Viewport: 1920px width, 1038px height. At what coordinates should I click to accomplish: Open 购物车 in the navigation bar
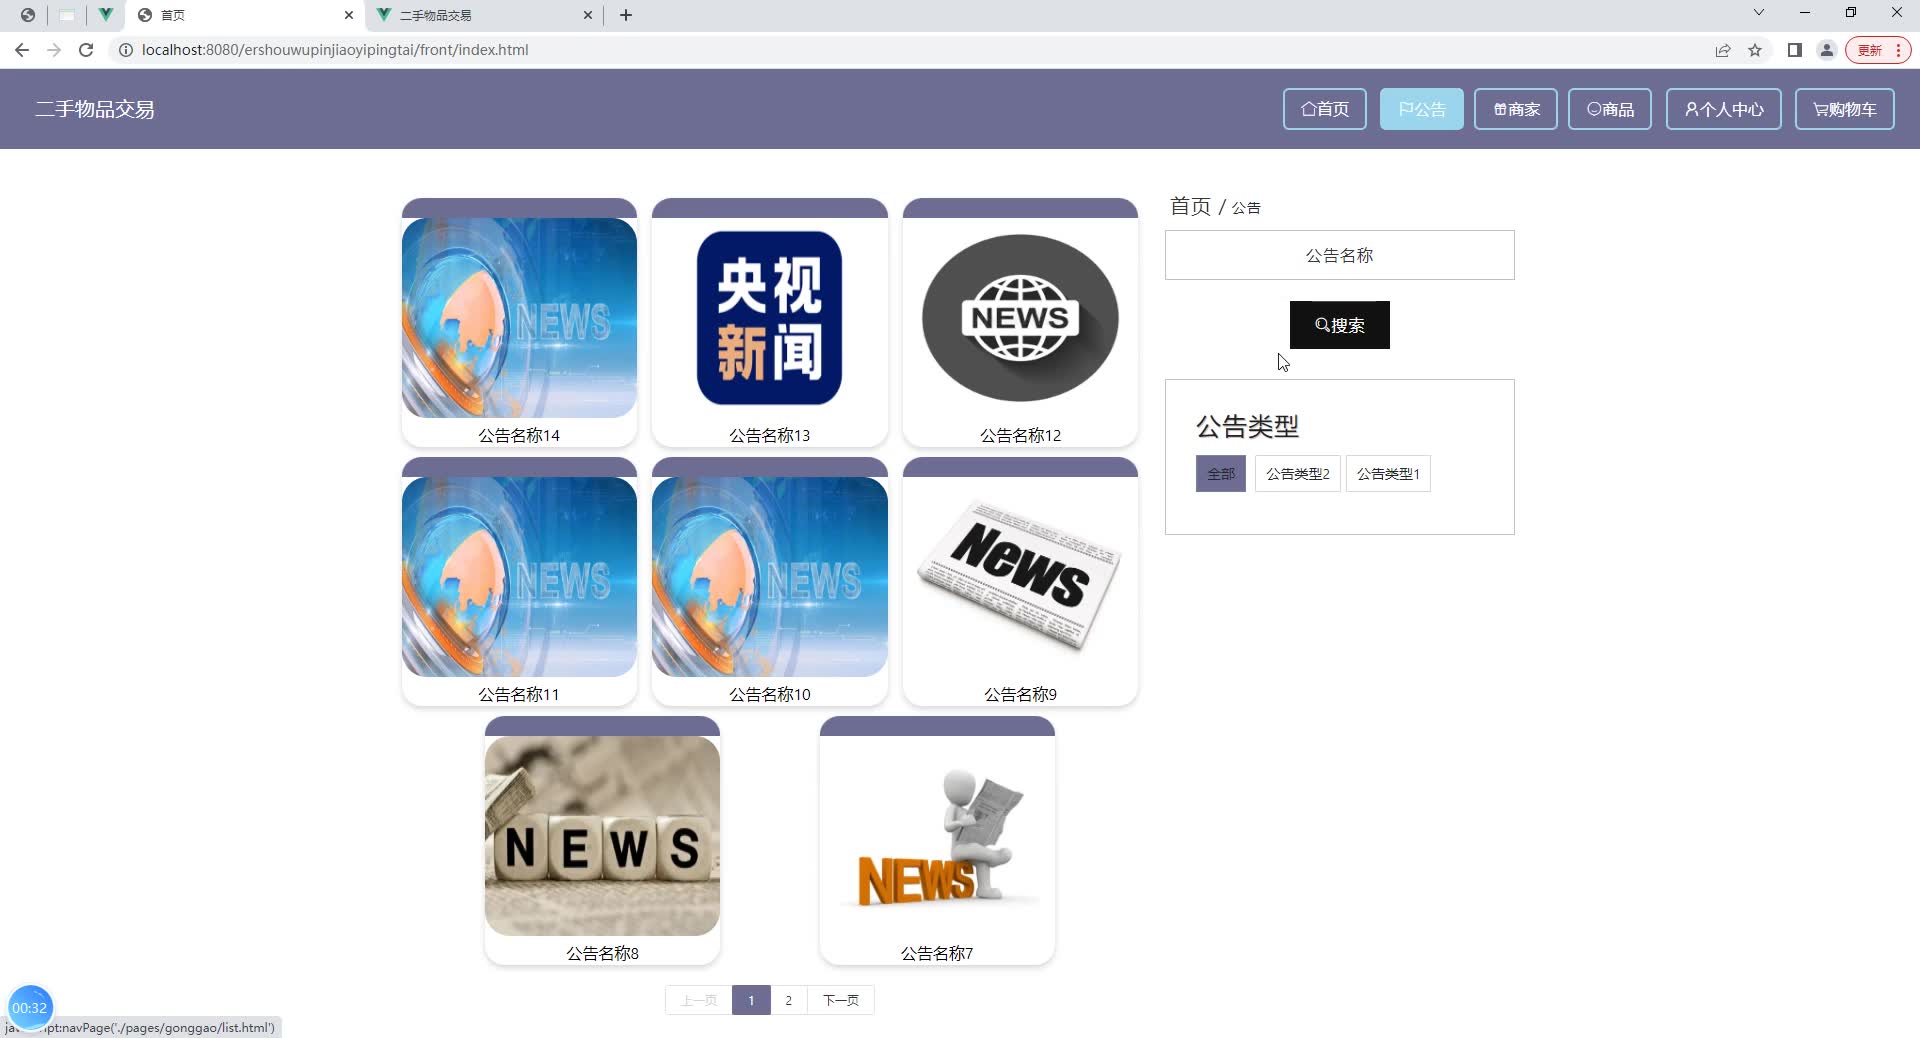tap(1845, 109)
